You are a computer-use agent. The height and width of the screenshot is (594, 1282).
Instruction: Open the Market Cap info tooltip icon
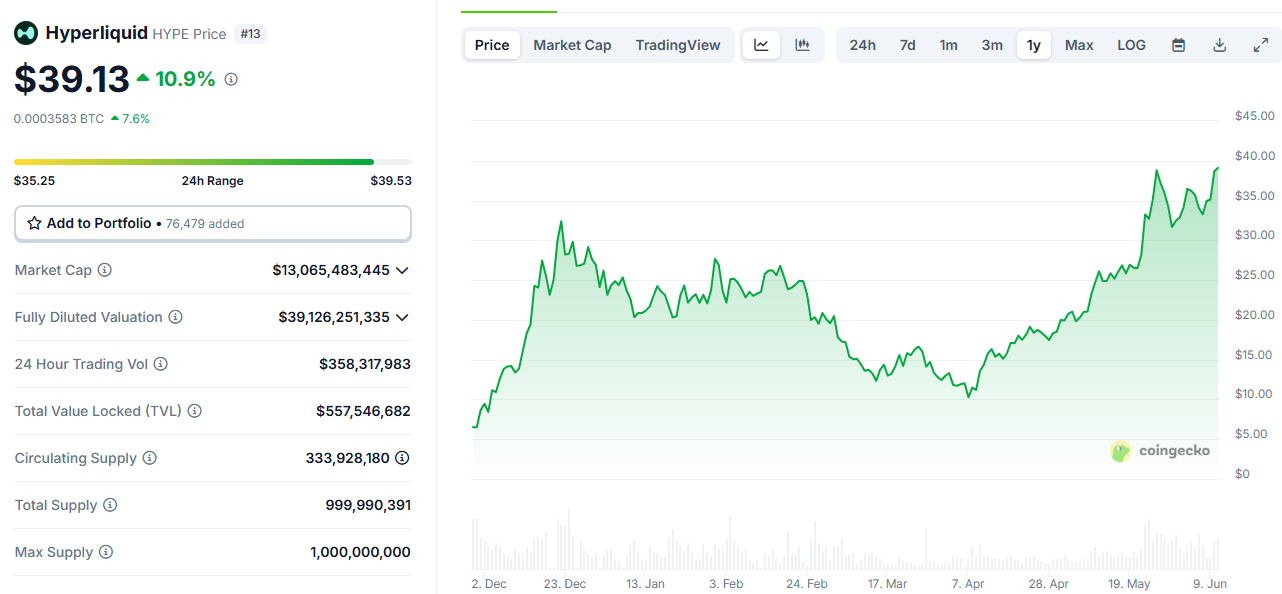(x=104, y=270)
